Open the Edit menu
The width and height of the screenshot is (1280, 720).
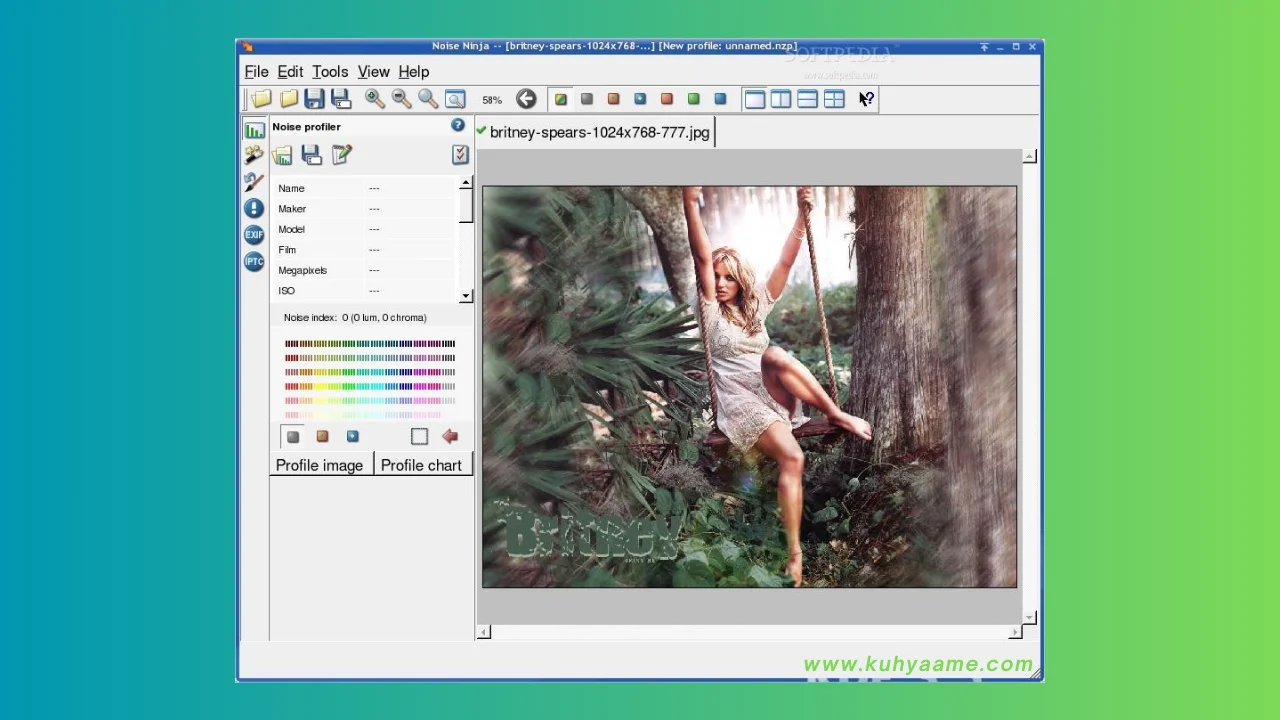coord(290,72)
